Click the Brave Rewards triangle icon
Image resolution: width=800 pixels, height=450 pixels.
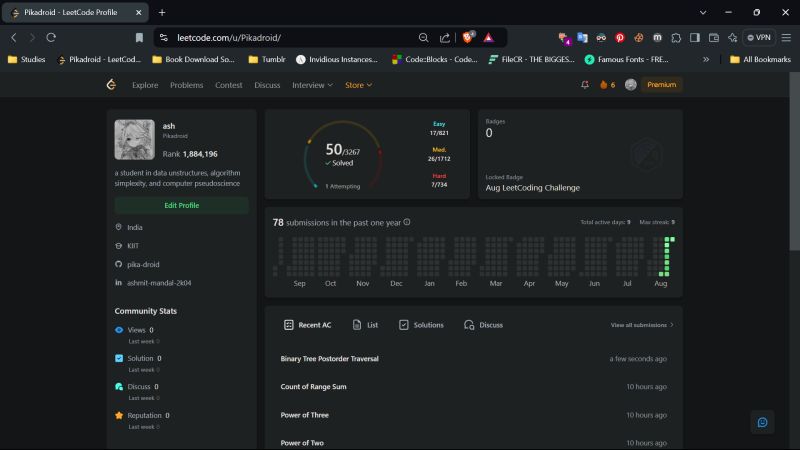click(488, 37)
